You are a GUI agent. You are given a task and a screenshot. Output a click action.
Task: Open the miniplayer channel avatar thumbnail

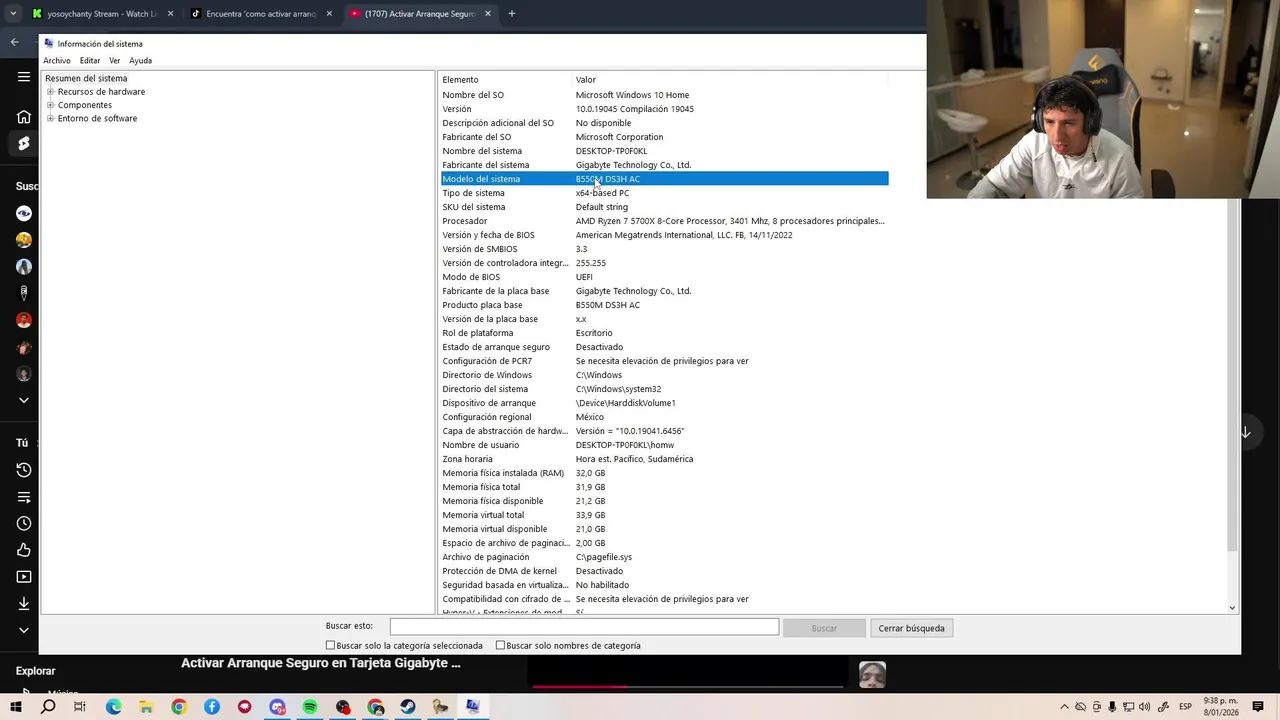[x=872, y=675]
